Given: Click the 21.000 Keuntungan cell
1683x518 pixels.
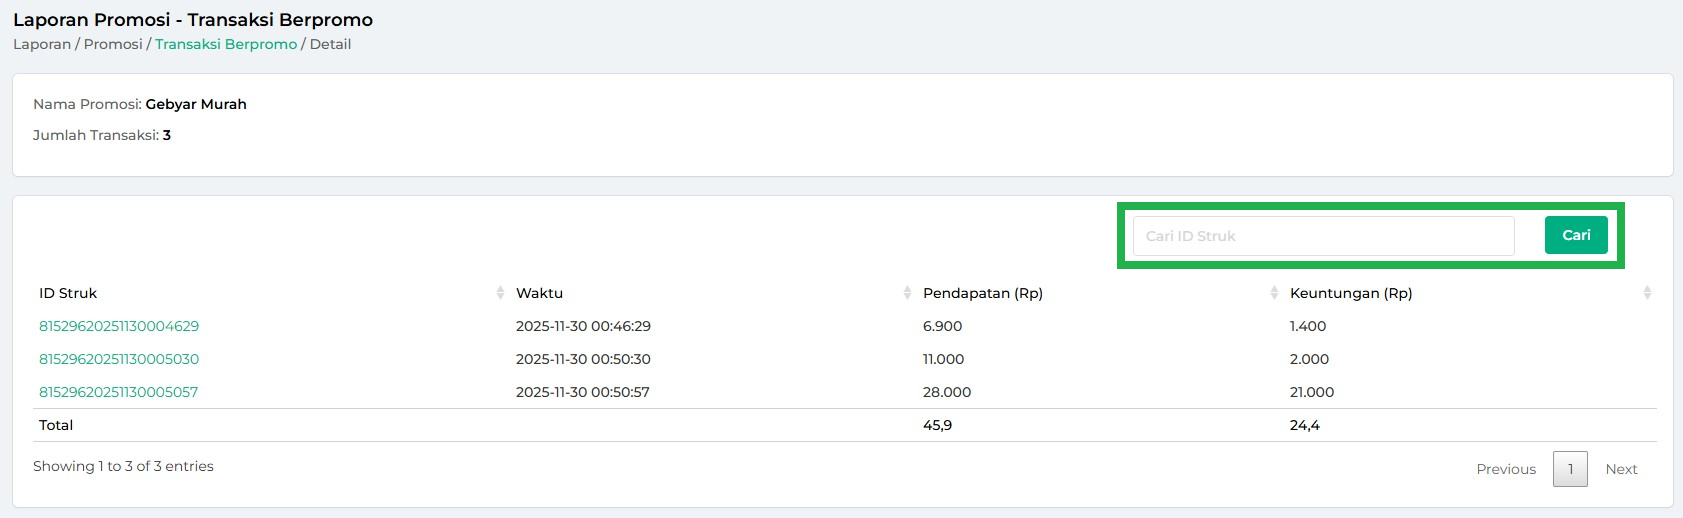Looking at the screenshot, I should point(1312,392).
